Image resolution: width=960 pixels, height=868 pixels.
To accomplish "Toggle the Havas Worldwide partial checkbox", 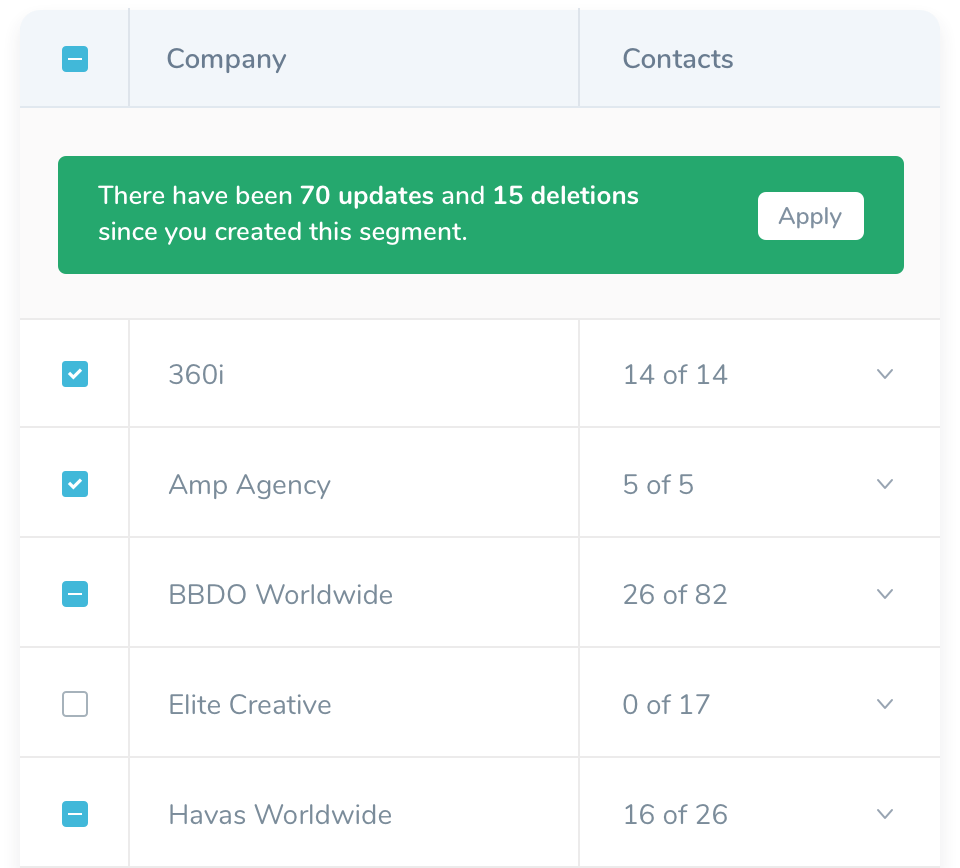I will click(75, 815).
